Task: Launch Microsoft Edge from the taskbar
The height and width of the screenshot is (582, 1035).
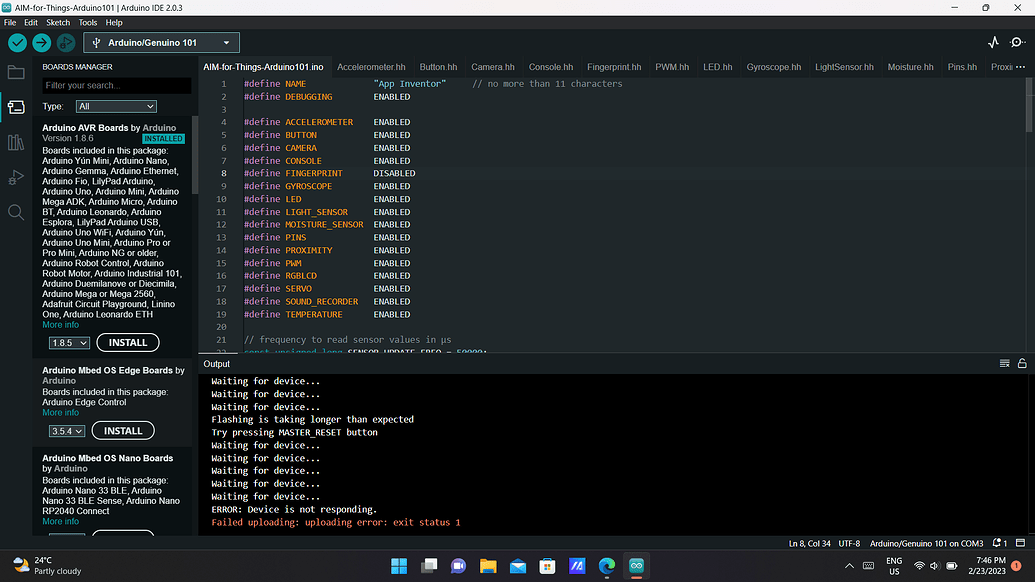Action: click(x=606, y=565)
